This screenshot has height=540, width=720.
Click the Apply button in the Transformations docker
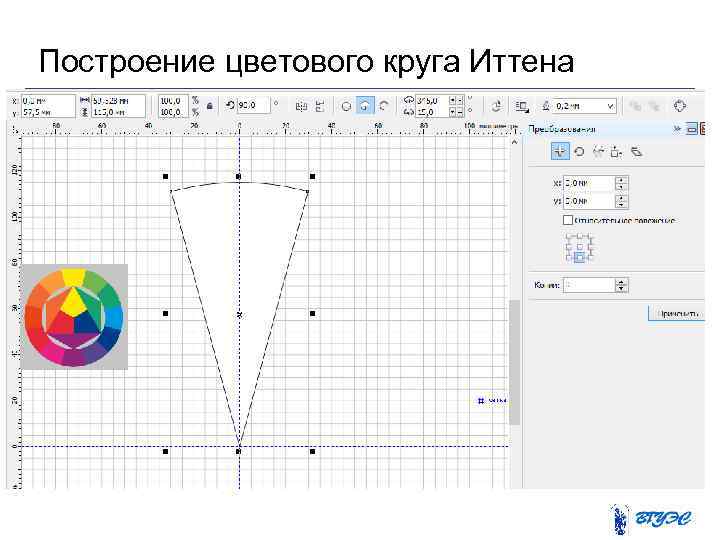pyautogui.click(x=676, y=314)
